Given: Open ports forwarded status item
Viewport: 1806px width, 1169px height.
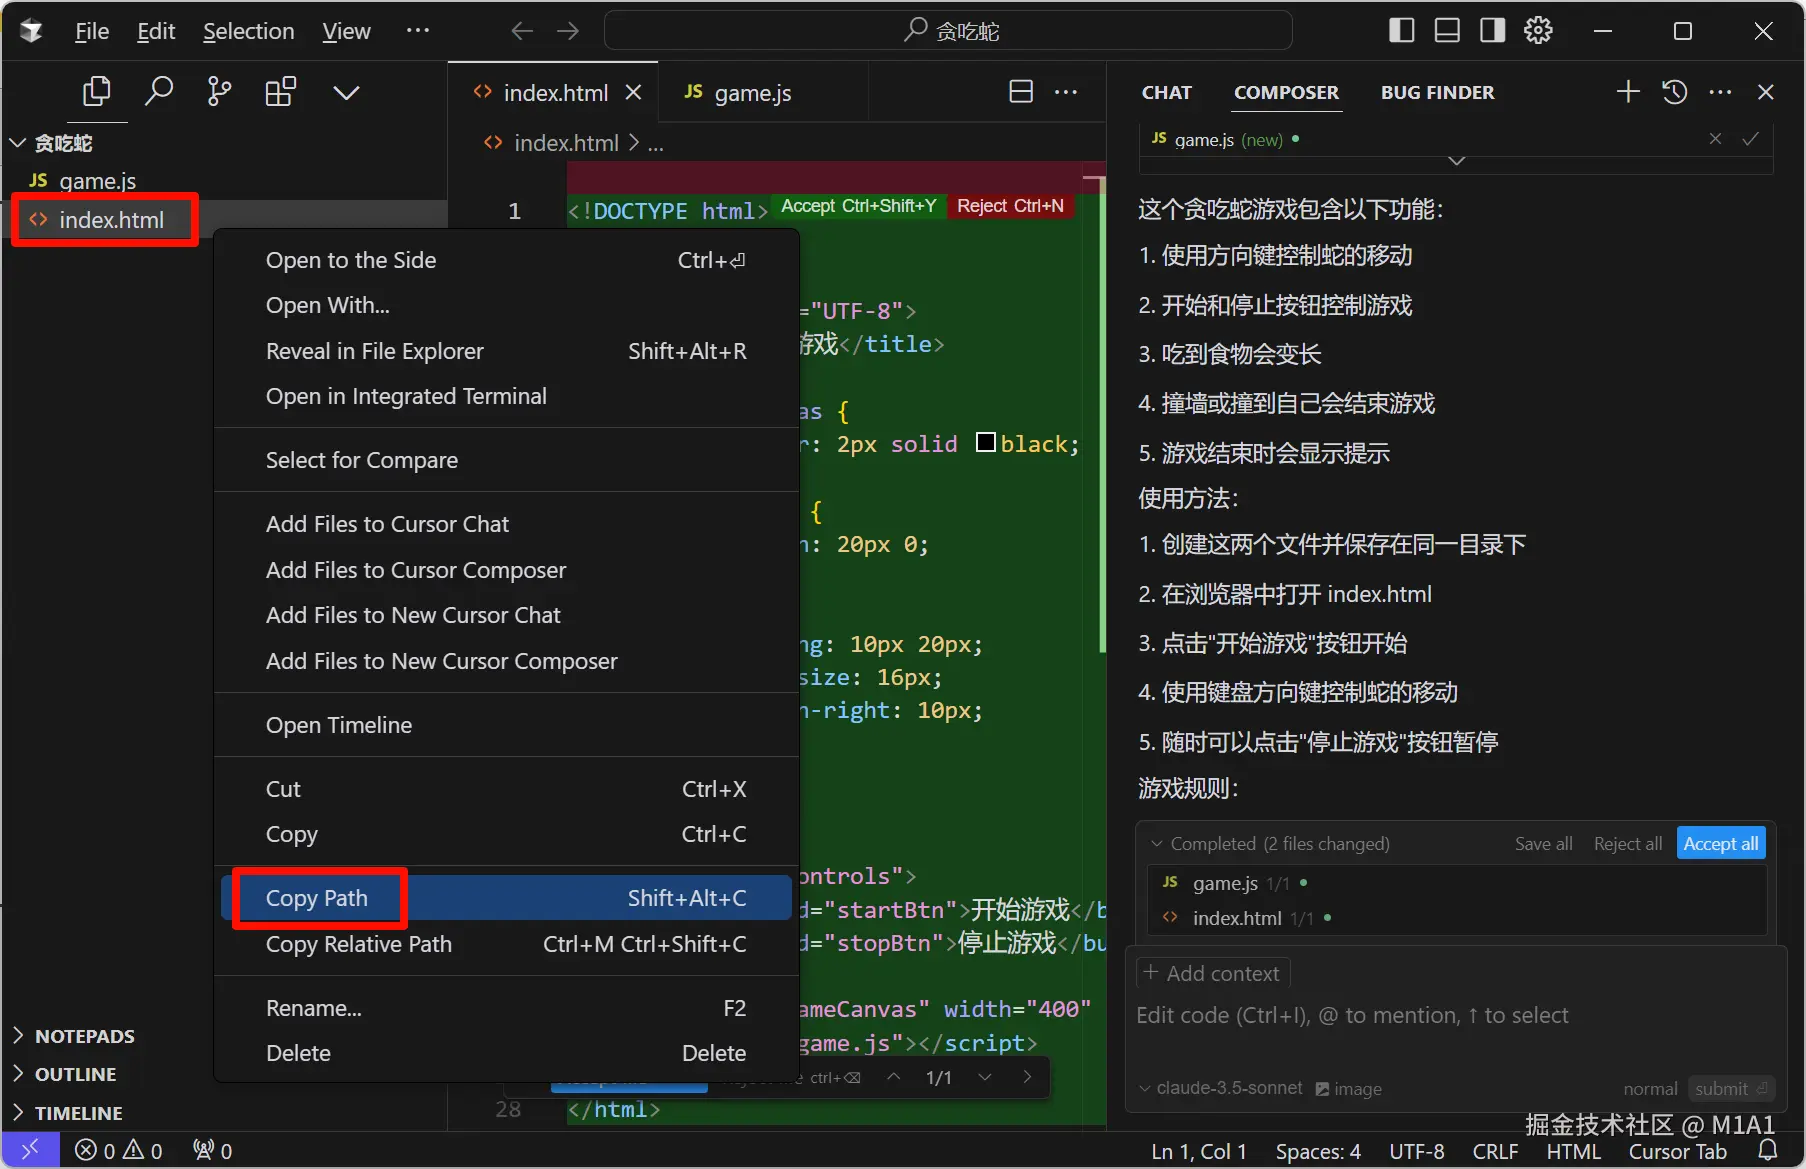Looking at the screenshot, I should click(212, 1151).
